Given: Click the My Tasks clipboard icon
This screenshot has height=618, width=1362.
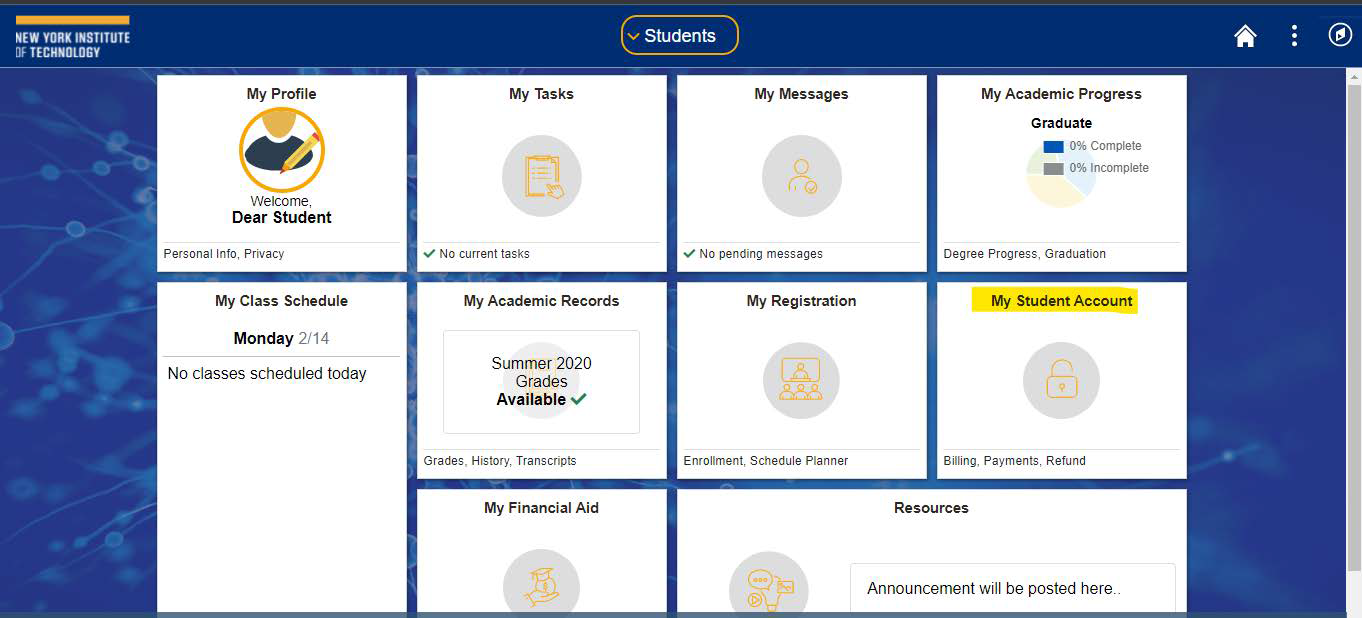Looking at the screenshot, I should point(541,176).
